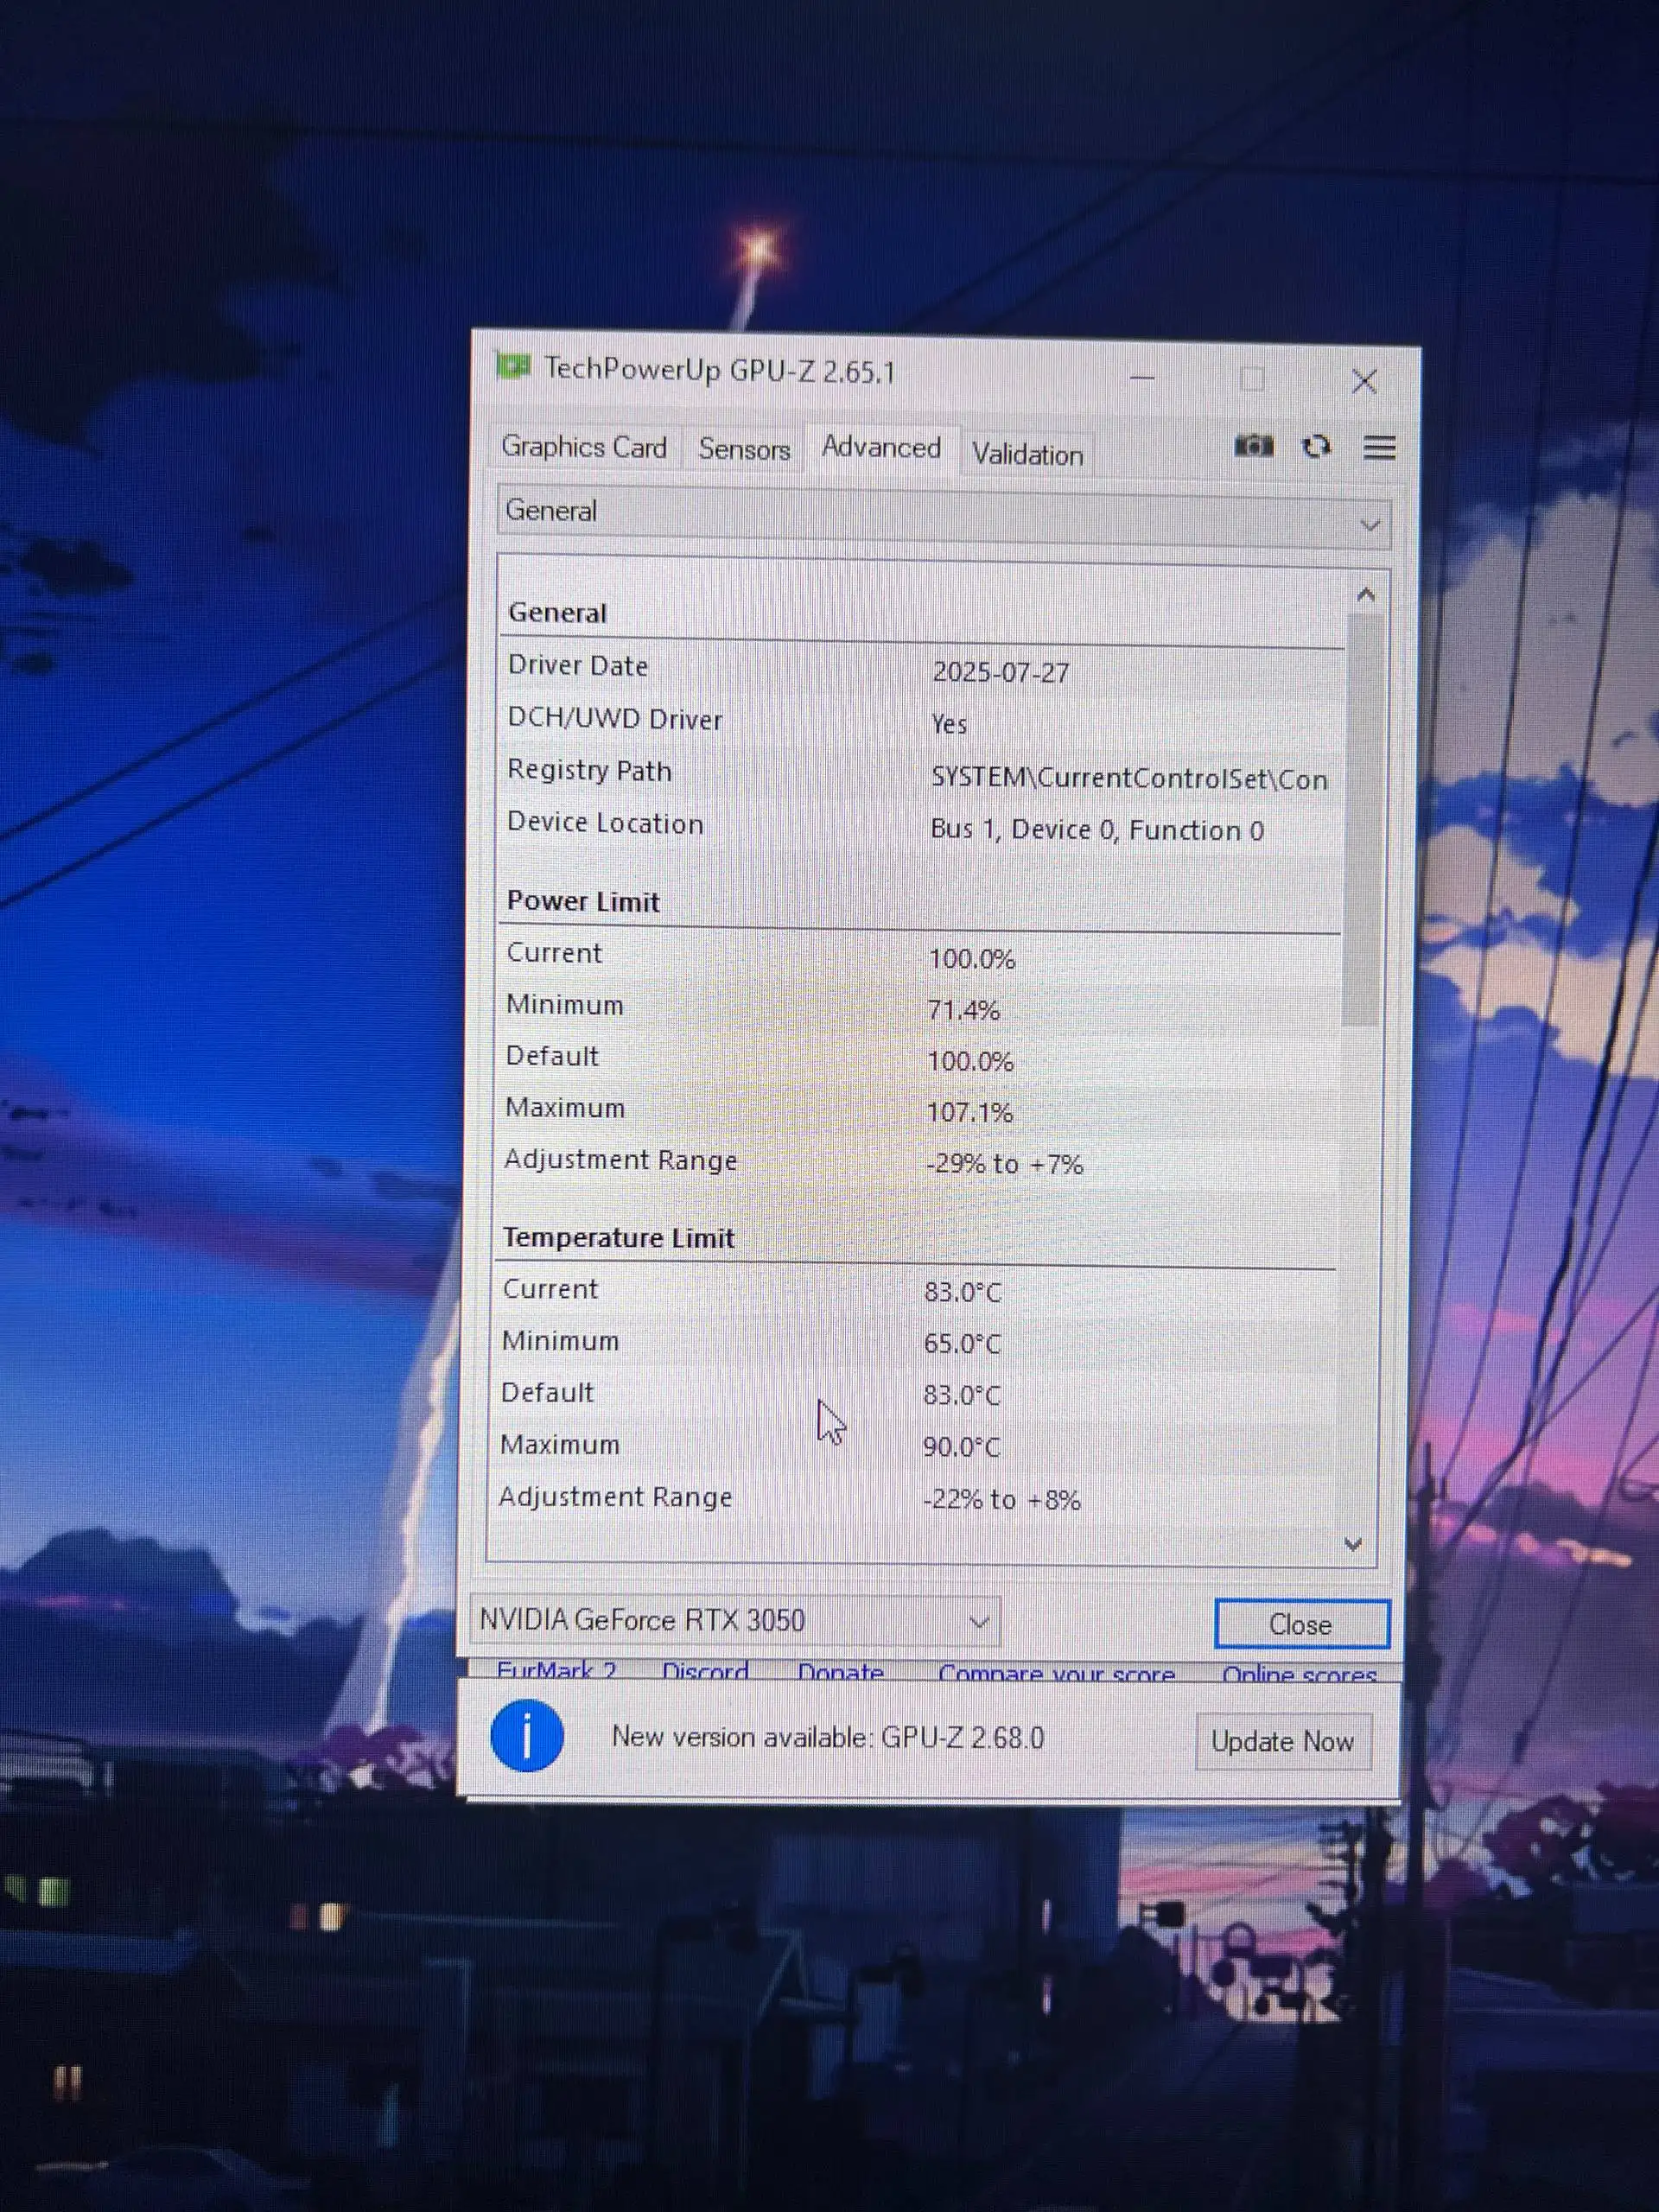
Task: Click the Temperature range -22% to +8%
Action: (1001, 1500)
